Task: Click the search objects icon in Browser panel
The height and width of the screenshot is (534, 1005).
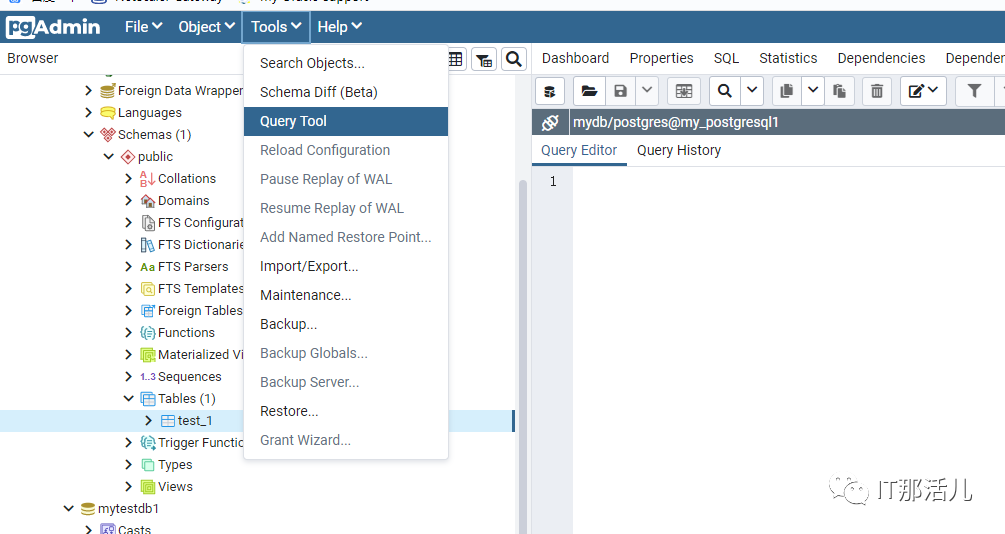Action: [513, 59]
